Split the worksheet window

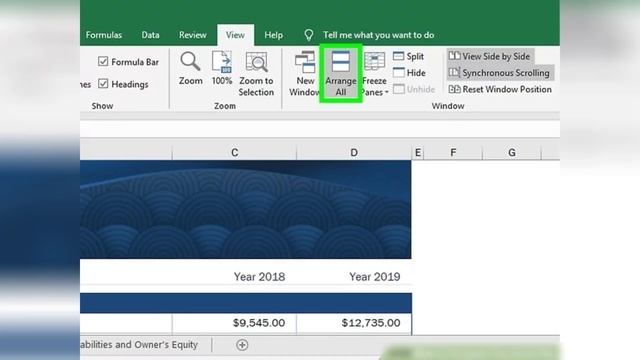[x=408, y=56]
